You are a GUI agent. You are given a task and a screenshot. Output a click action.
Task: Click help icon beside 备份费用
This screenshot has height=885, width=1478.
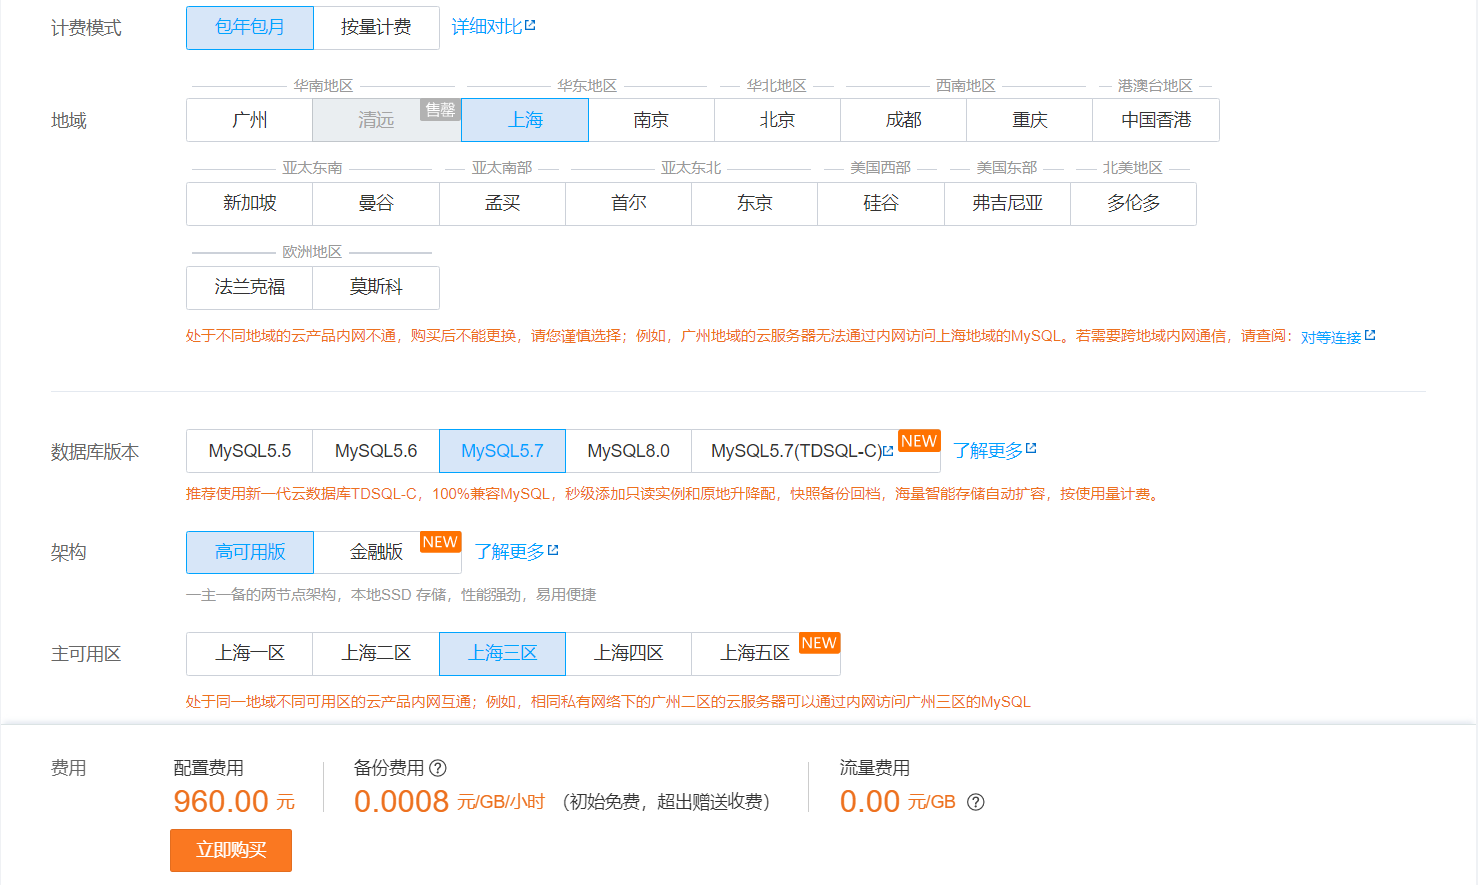[x=438, y=768]
